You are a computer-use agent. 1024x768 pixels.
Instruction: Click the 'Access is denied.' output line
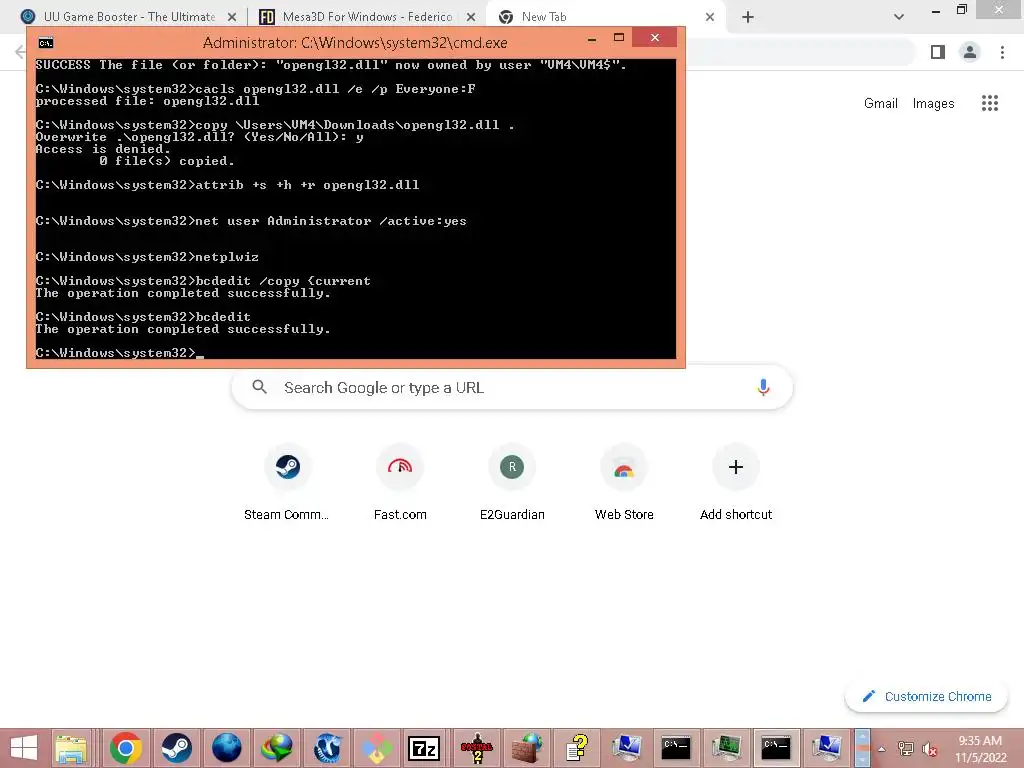(103, 149)
